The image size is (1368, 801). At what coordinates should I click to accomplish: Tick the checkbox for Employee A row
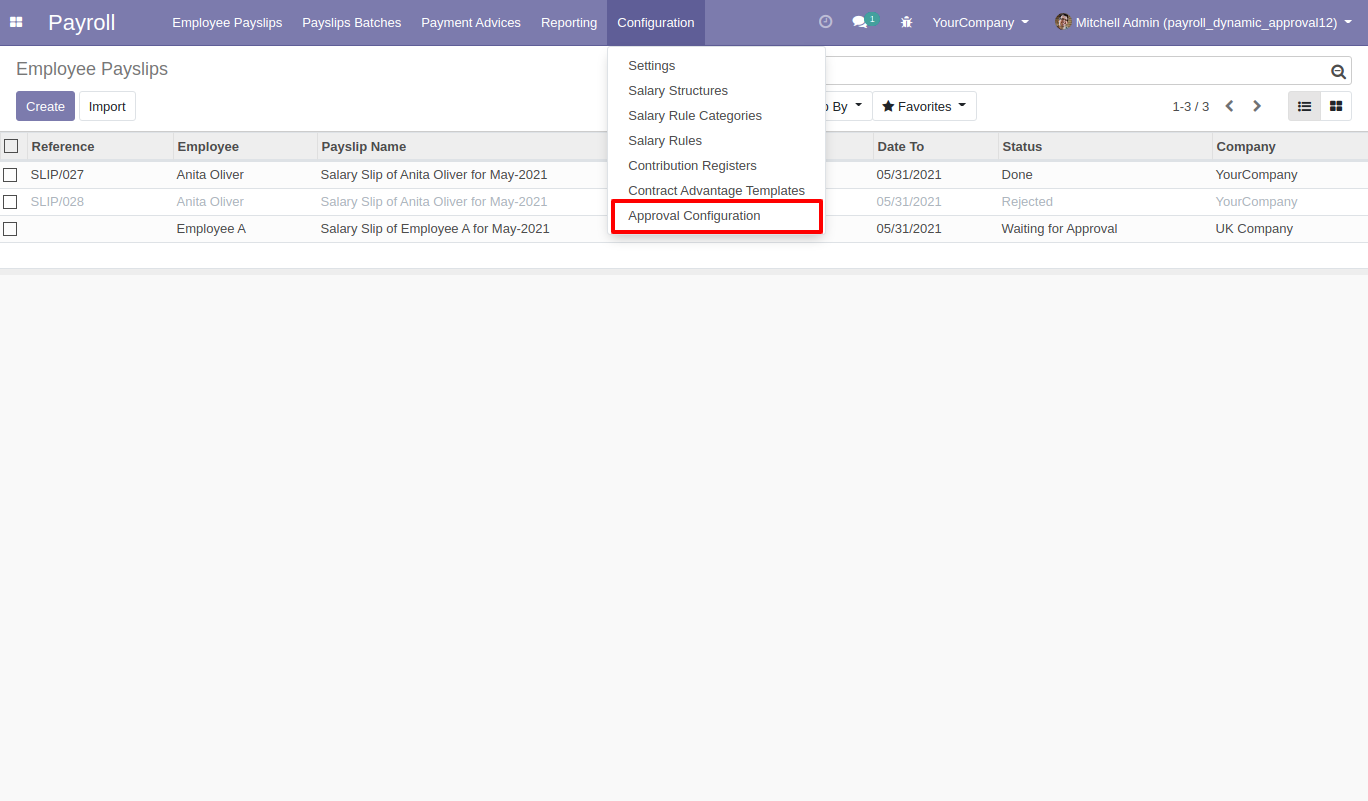pos(10,229)
